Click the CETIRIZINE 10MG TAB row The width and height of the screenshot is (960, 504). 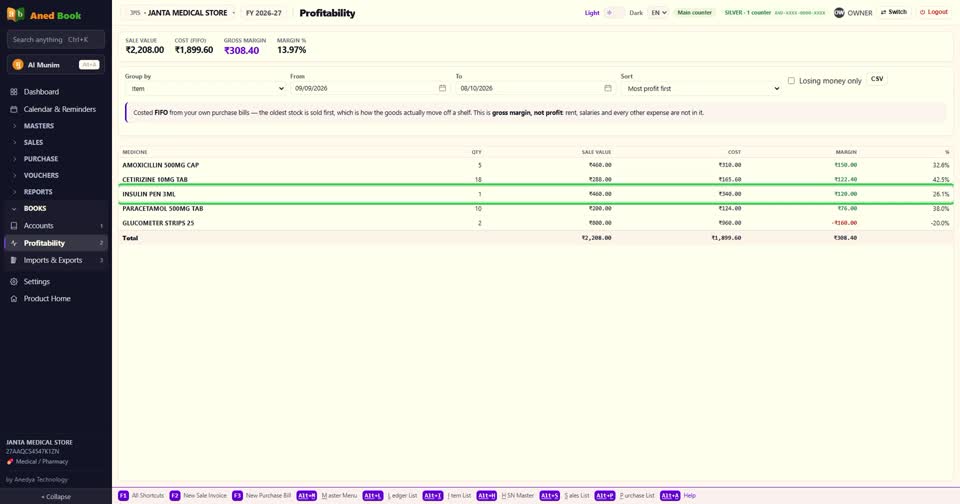tap(536, 179)
